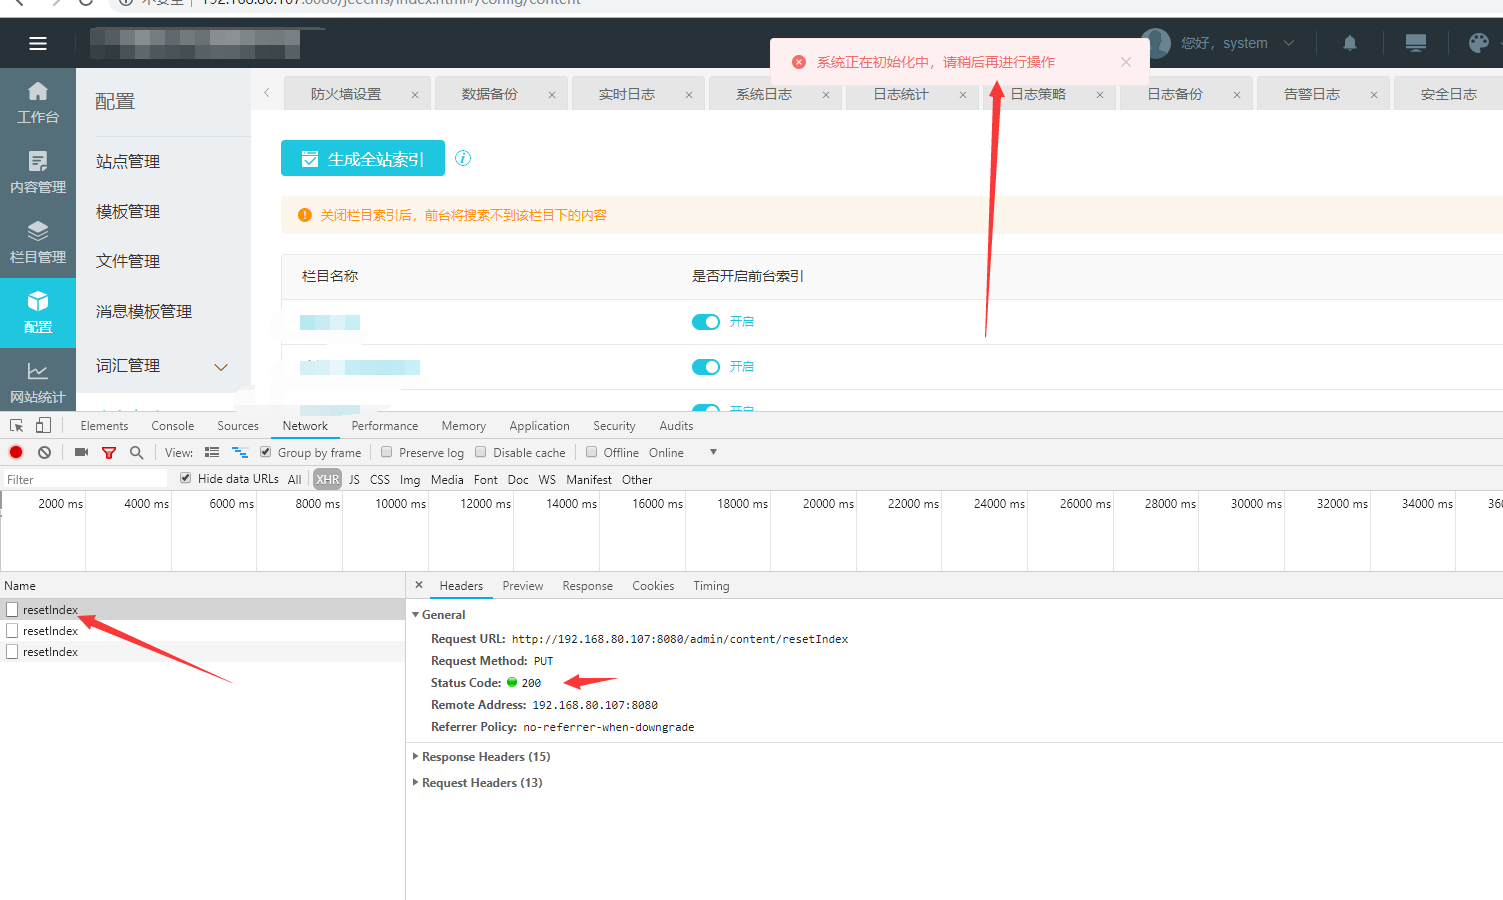The image size is (1503, 900).
Task: View the Response tab
Action: tap(588, 586)
